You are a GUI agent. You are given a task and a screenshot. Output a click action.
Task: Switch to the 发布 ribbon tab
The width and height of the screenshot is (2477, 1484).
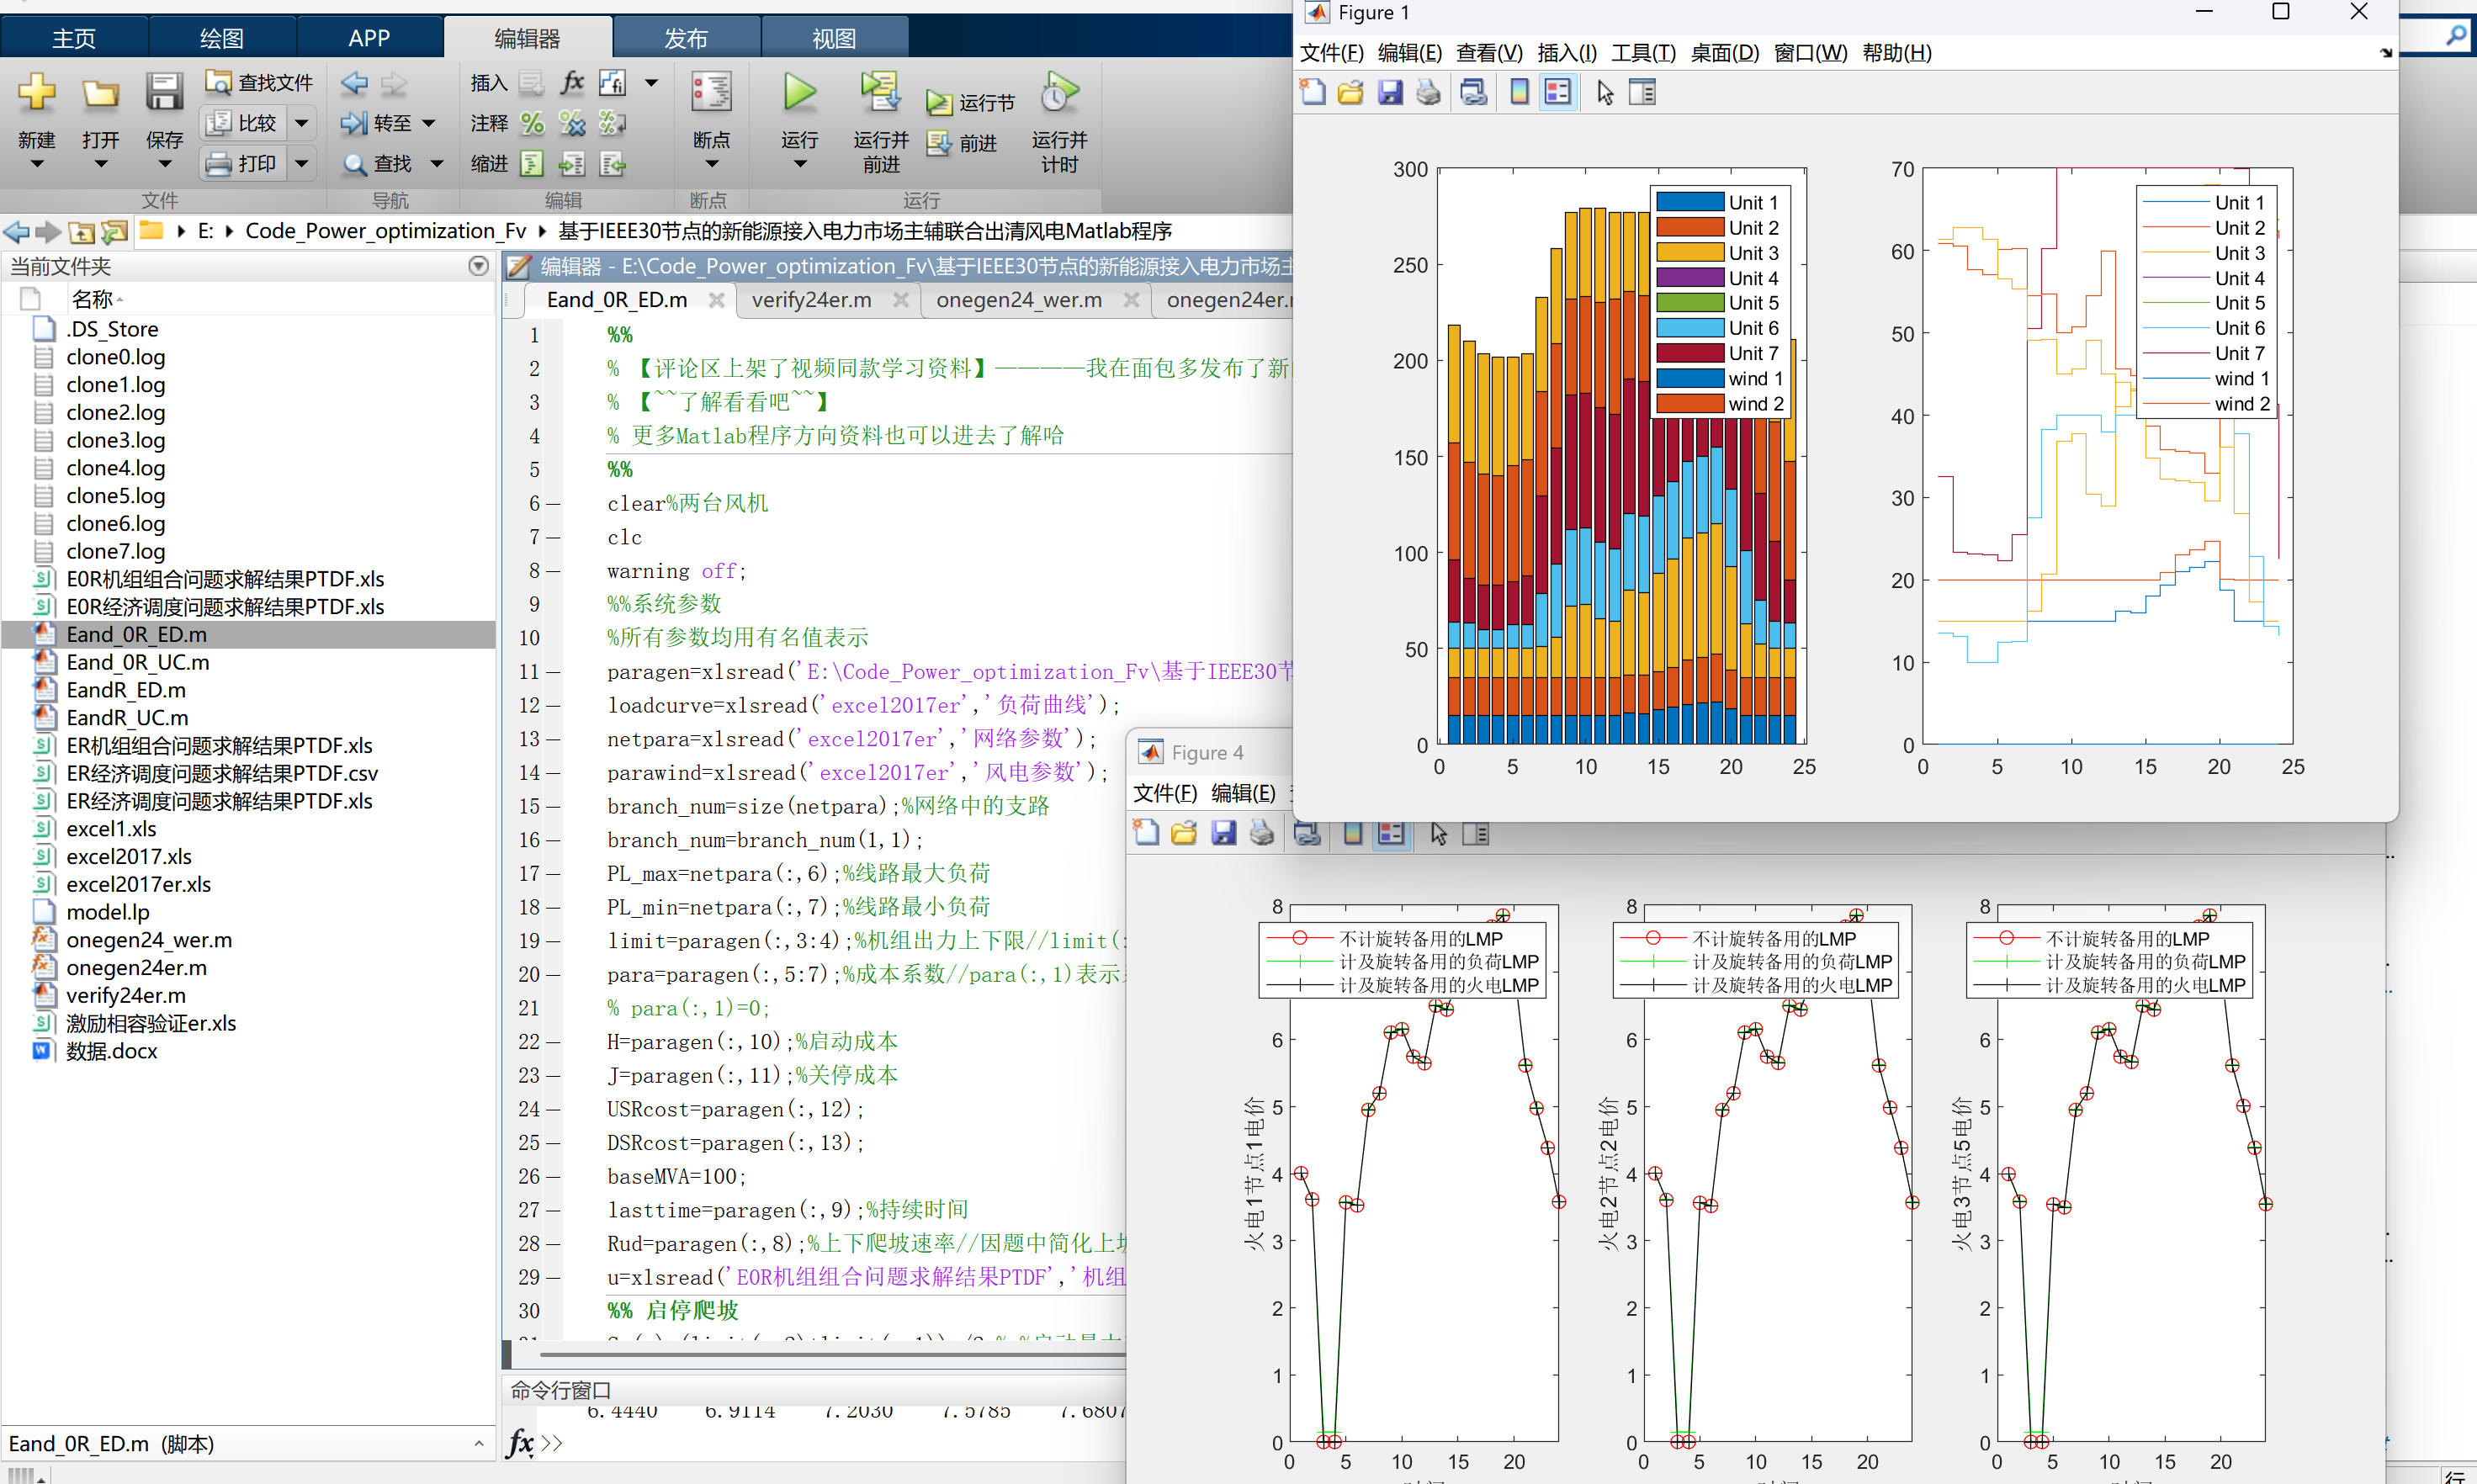coord(686,38)
